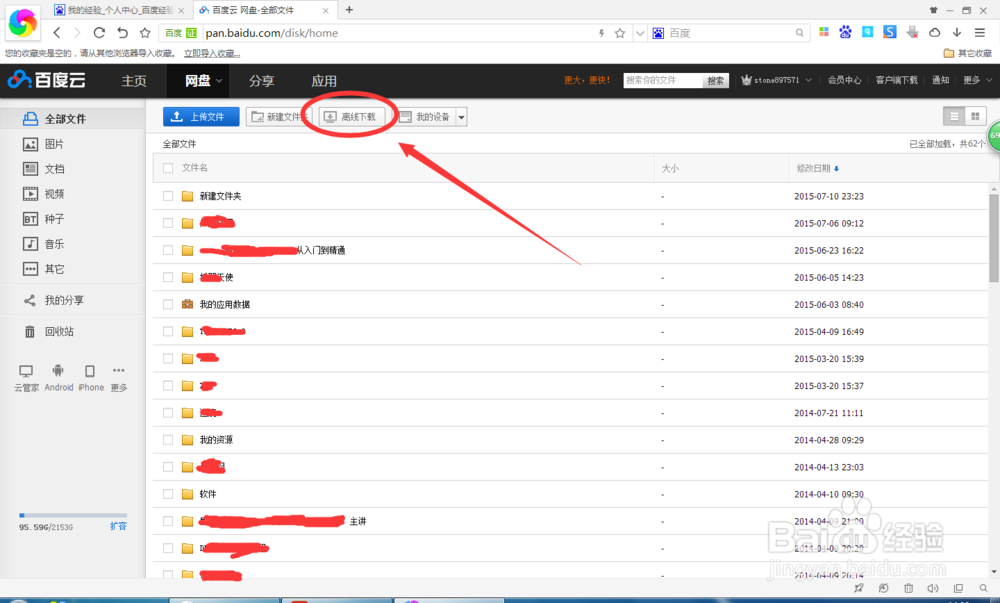The height and width of the screenshot is (603, 1000).
Task: Click 立即导入收藏 link
Action: pyautogui.click(x=212, y=54)
